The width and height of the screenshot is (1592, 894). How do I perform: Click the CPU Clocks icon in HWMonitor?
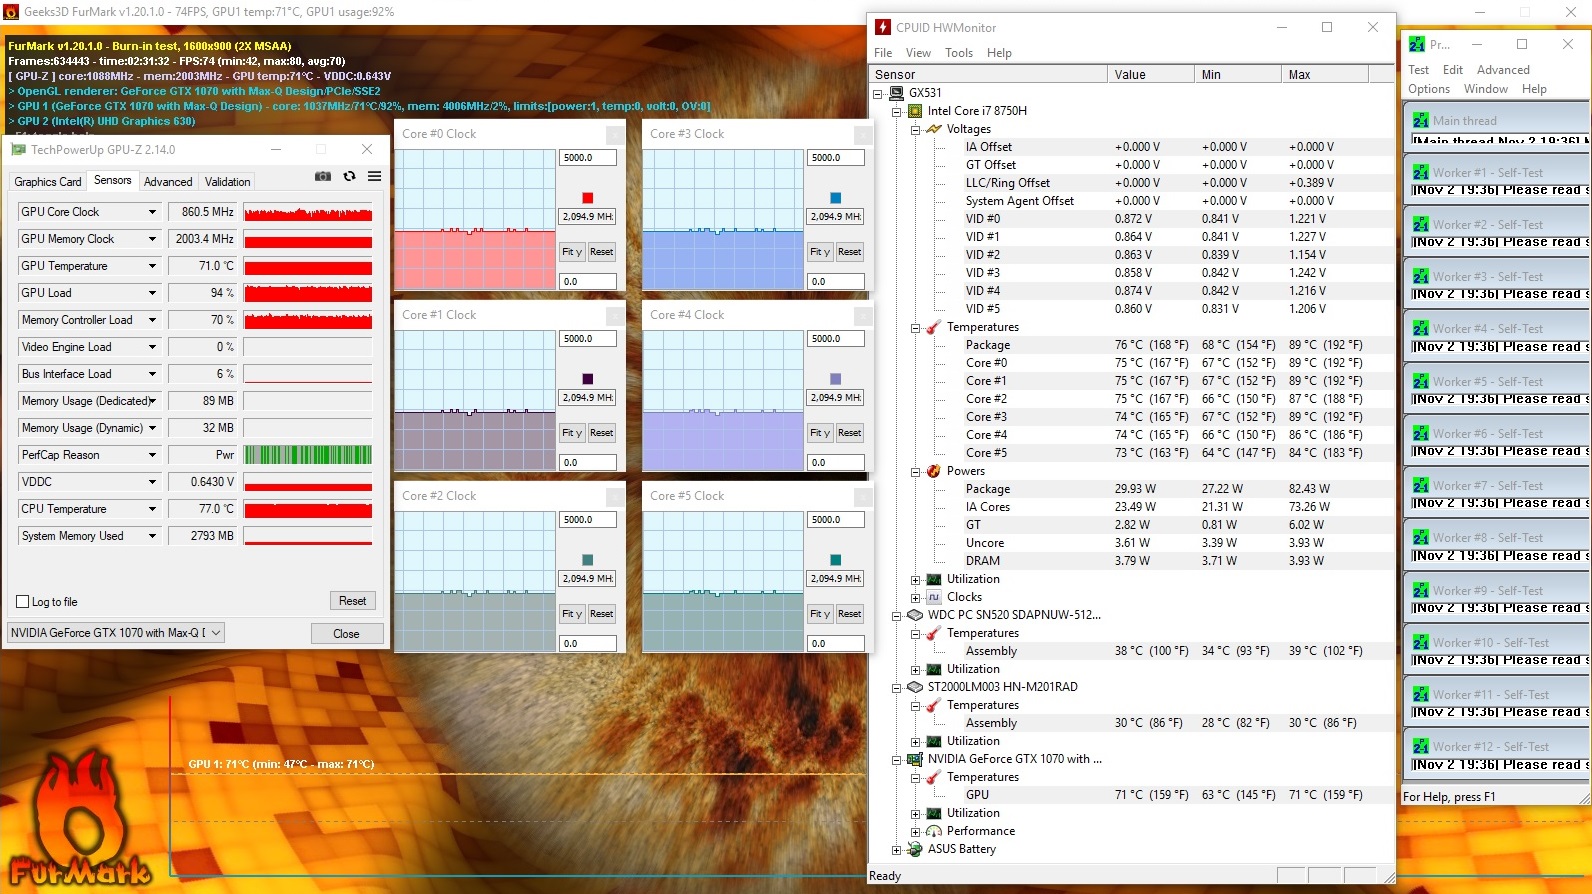[934, 597]
